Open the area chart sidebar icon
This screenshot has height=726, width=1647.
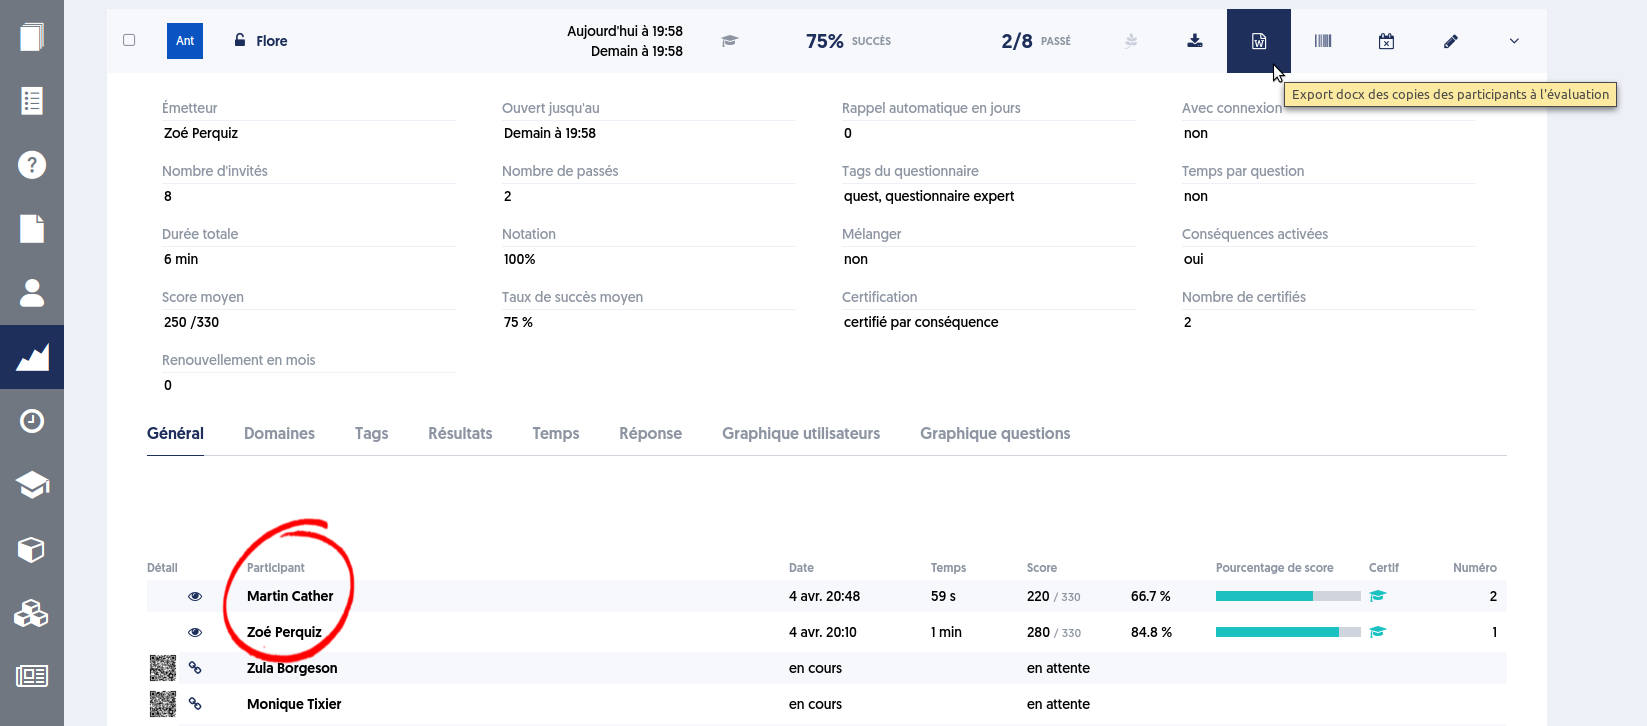tap(32, 357)
